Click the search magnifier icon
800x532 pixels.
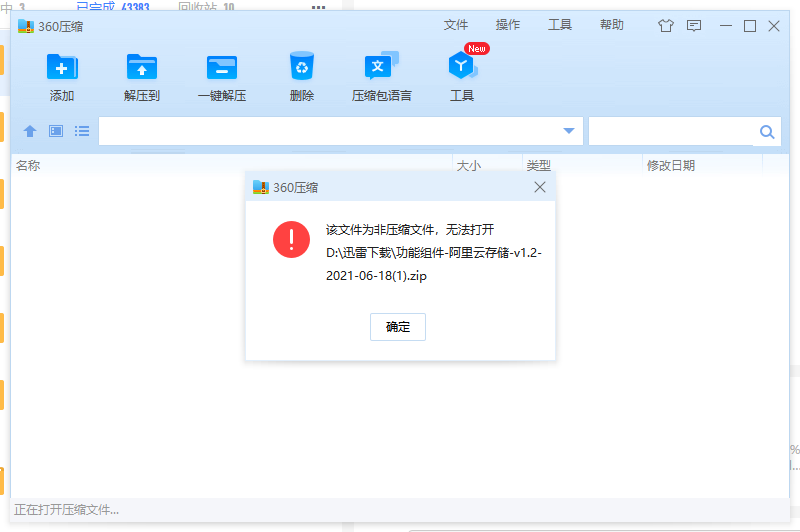(767, 132)
